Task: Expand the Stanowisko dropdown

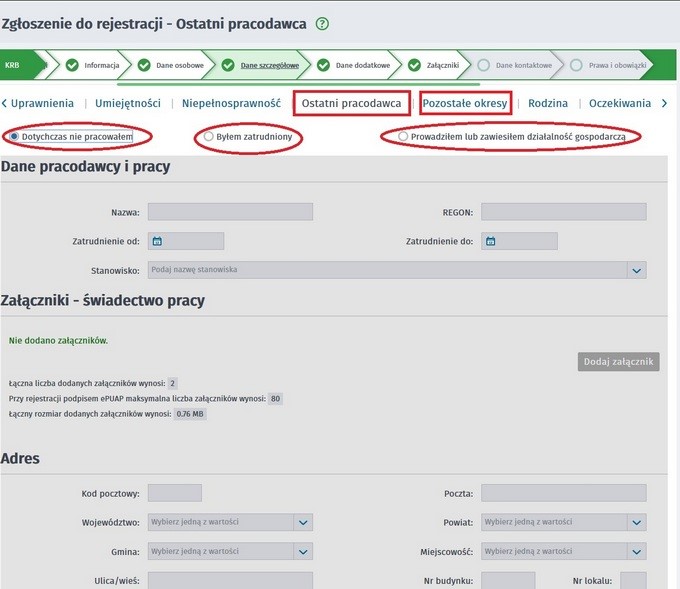Action: click(636, 270)
